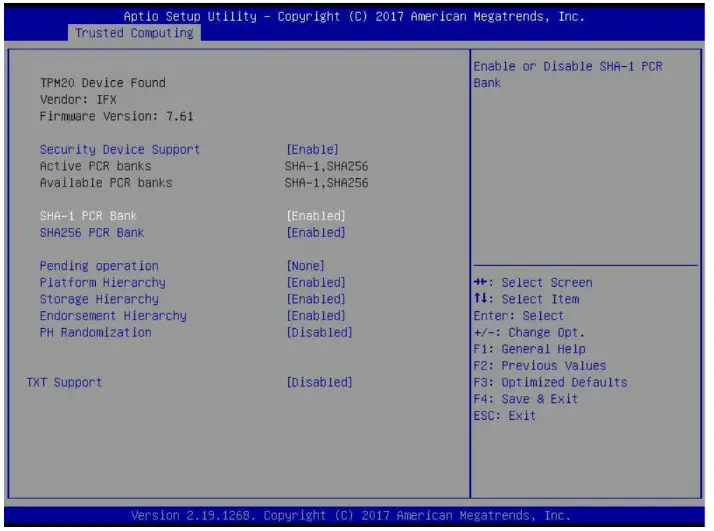Viewport: 714px width, 531px height.
Task: Select the Storage Hierarchy setting
Action: point(99,299)
